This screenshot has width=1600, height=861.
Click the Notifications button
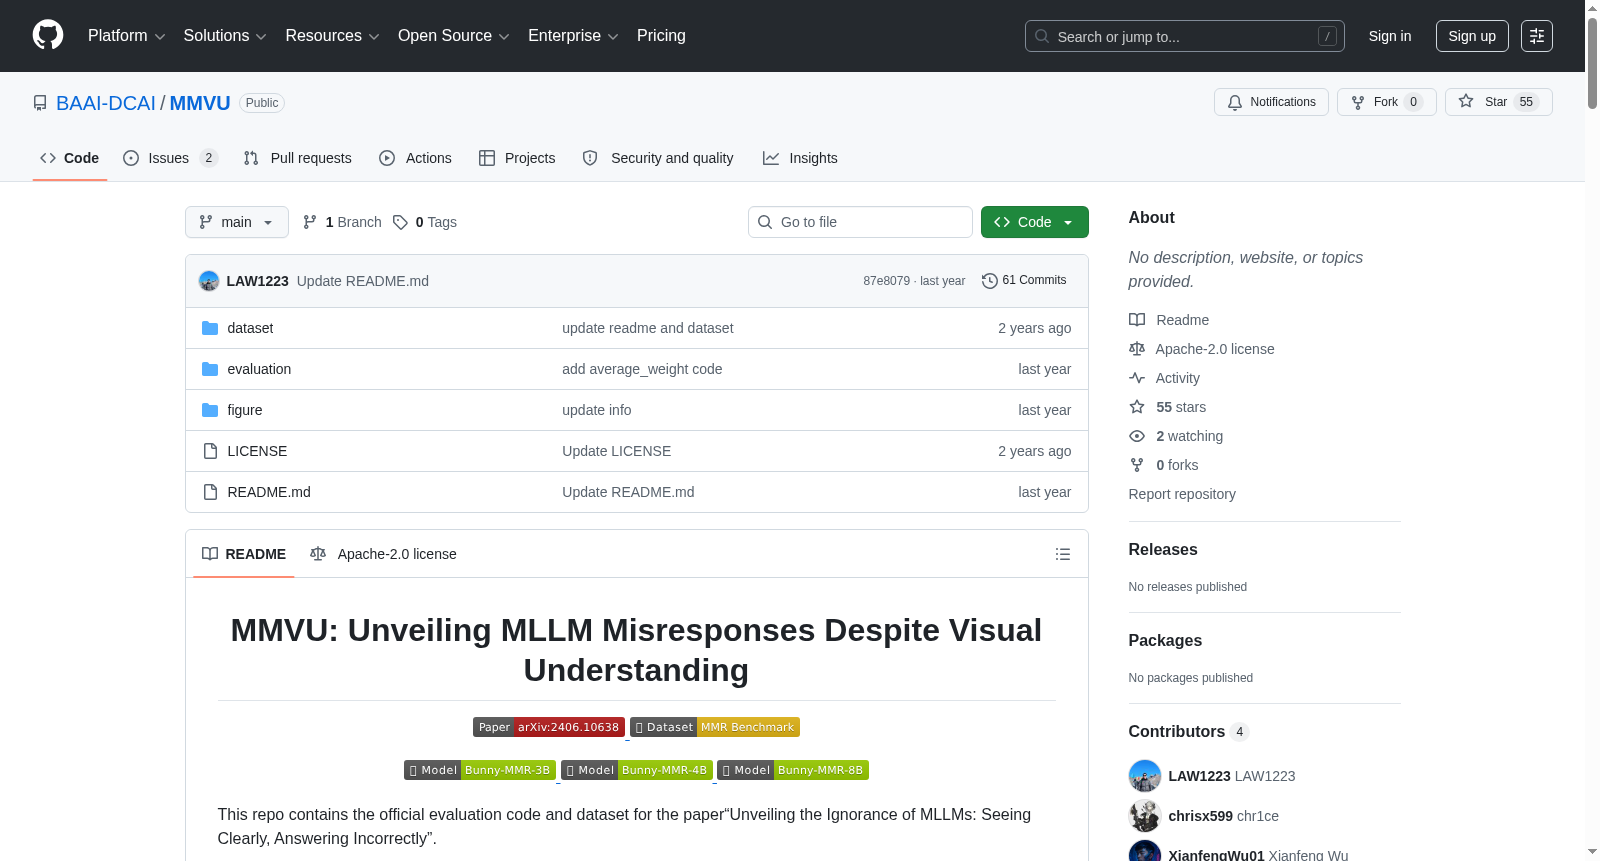click(1271, 102)
